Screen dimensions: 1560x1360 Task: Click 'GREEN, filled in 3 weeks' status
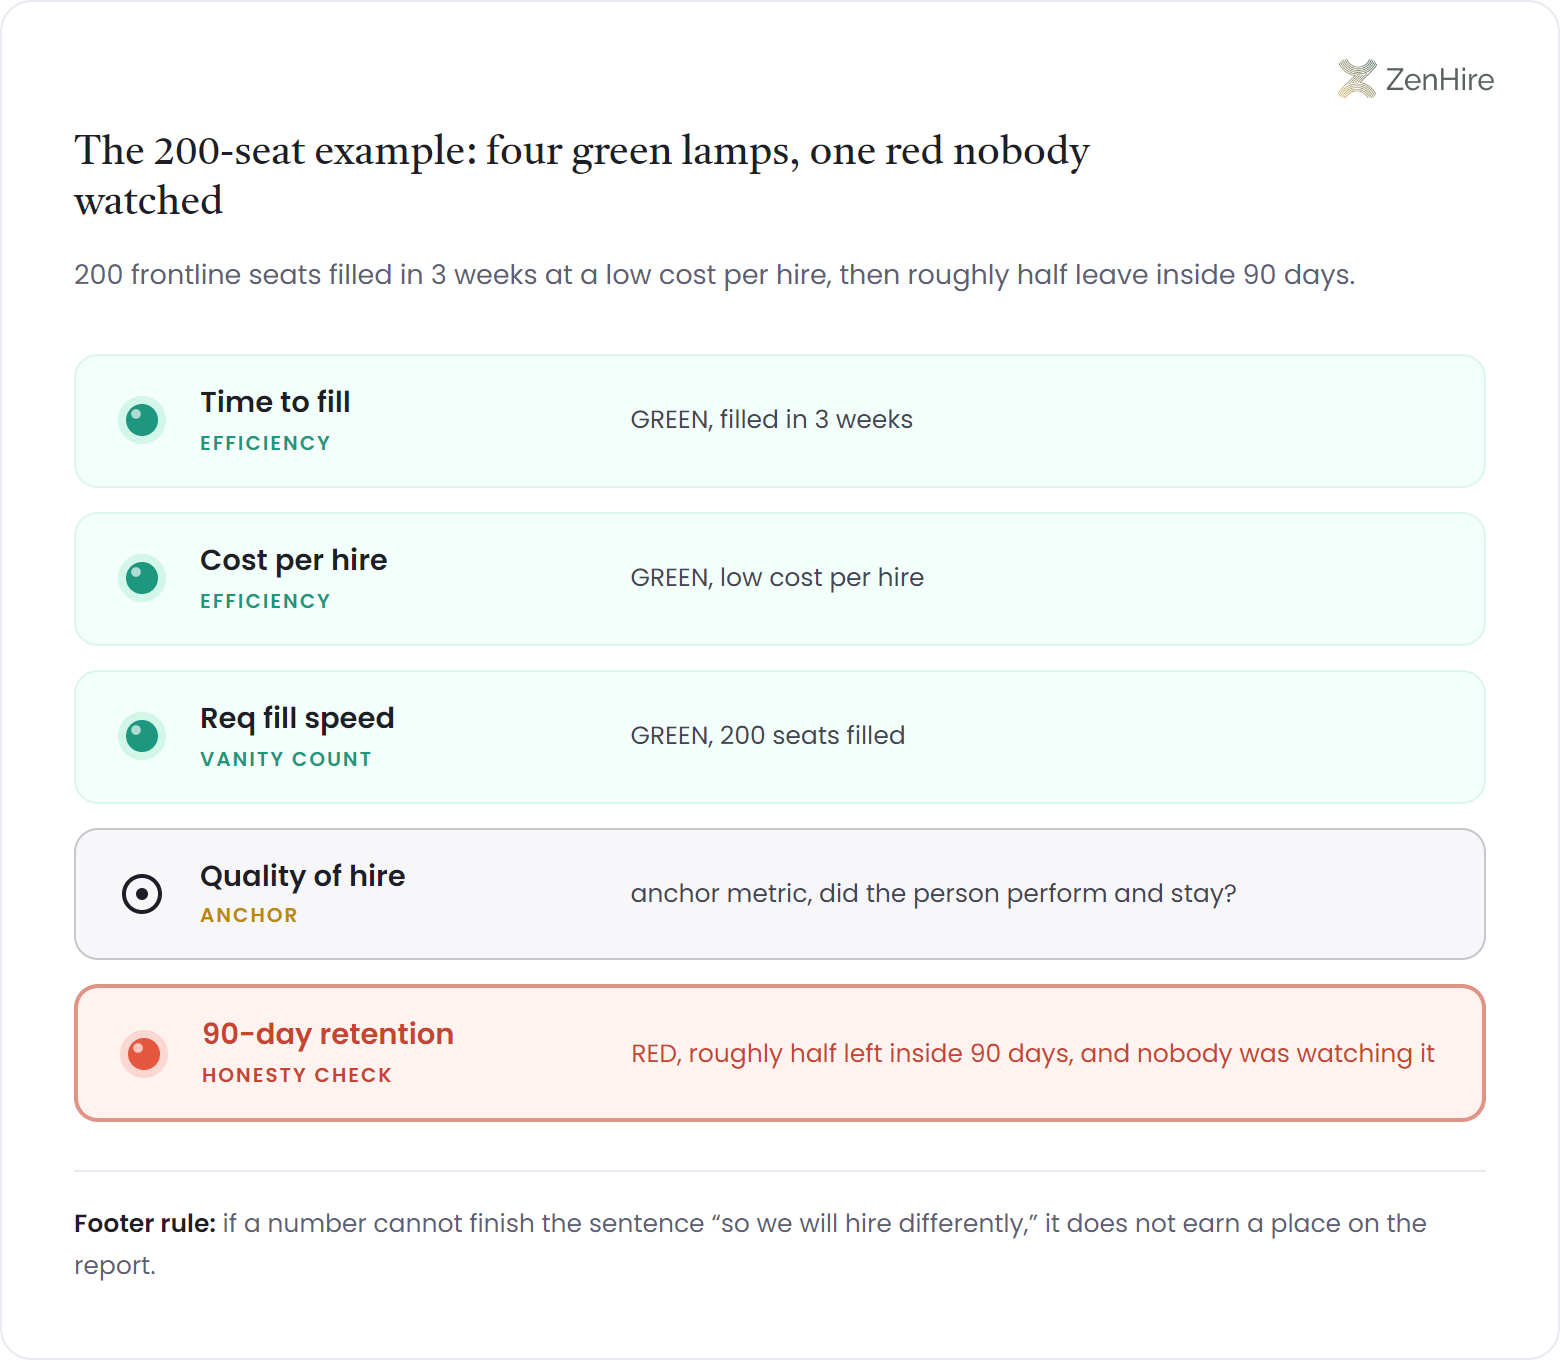772,420
